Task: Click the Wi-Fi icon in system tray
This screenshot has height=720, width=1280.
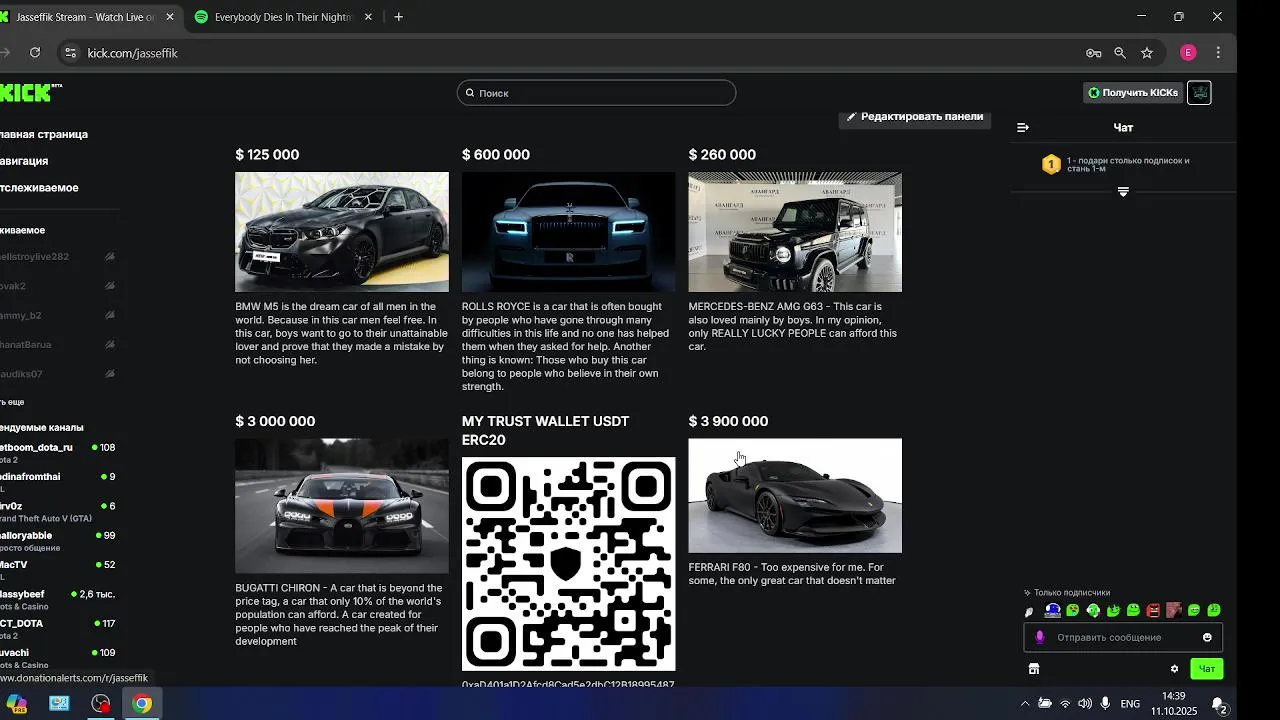Action: coord(1065,704)
